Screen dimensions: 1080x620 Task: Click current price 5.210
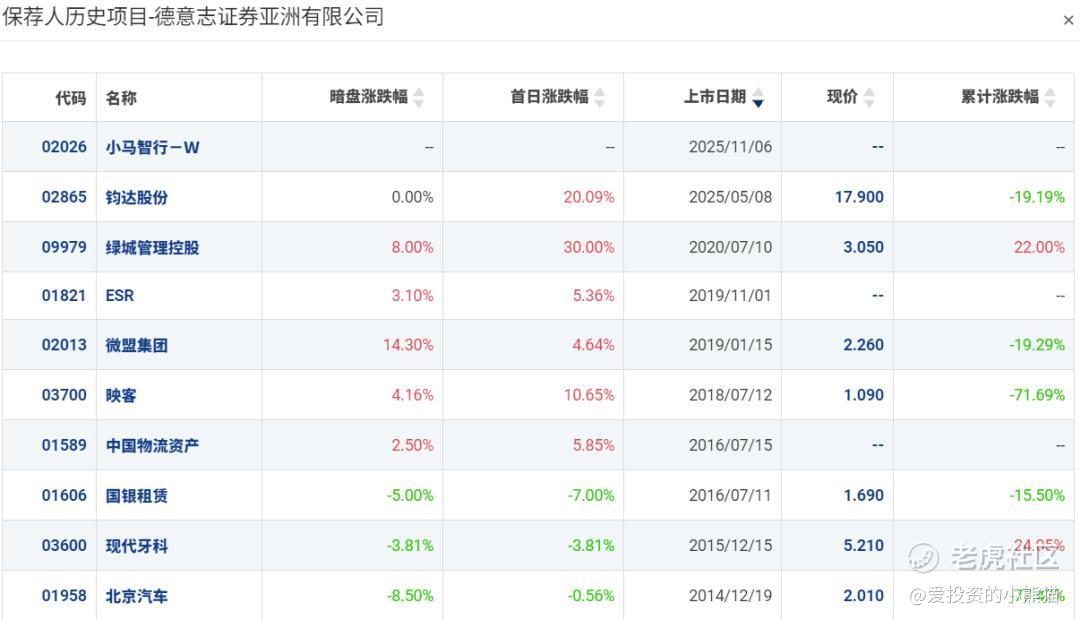(863, 546)
